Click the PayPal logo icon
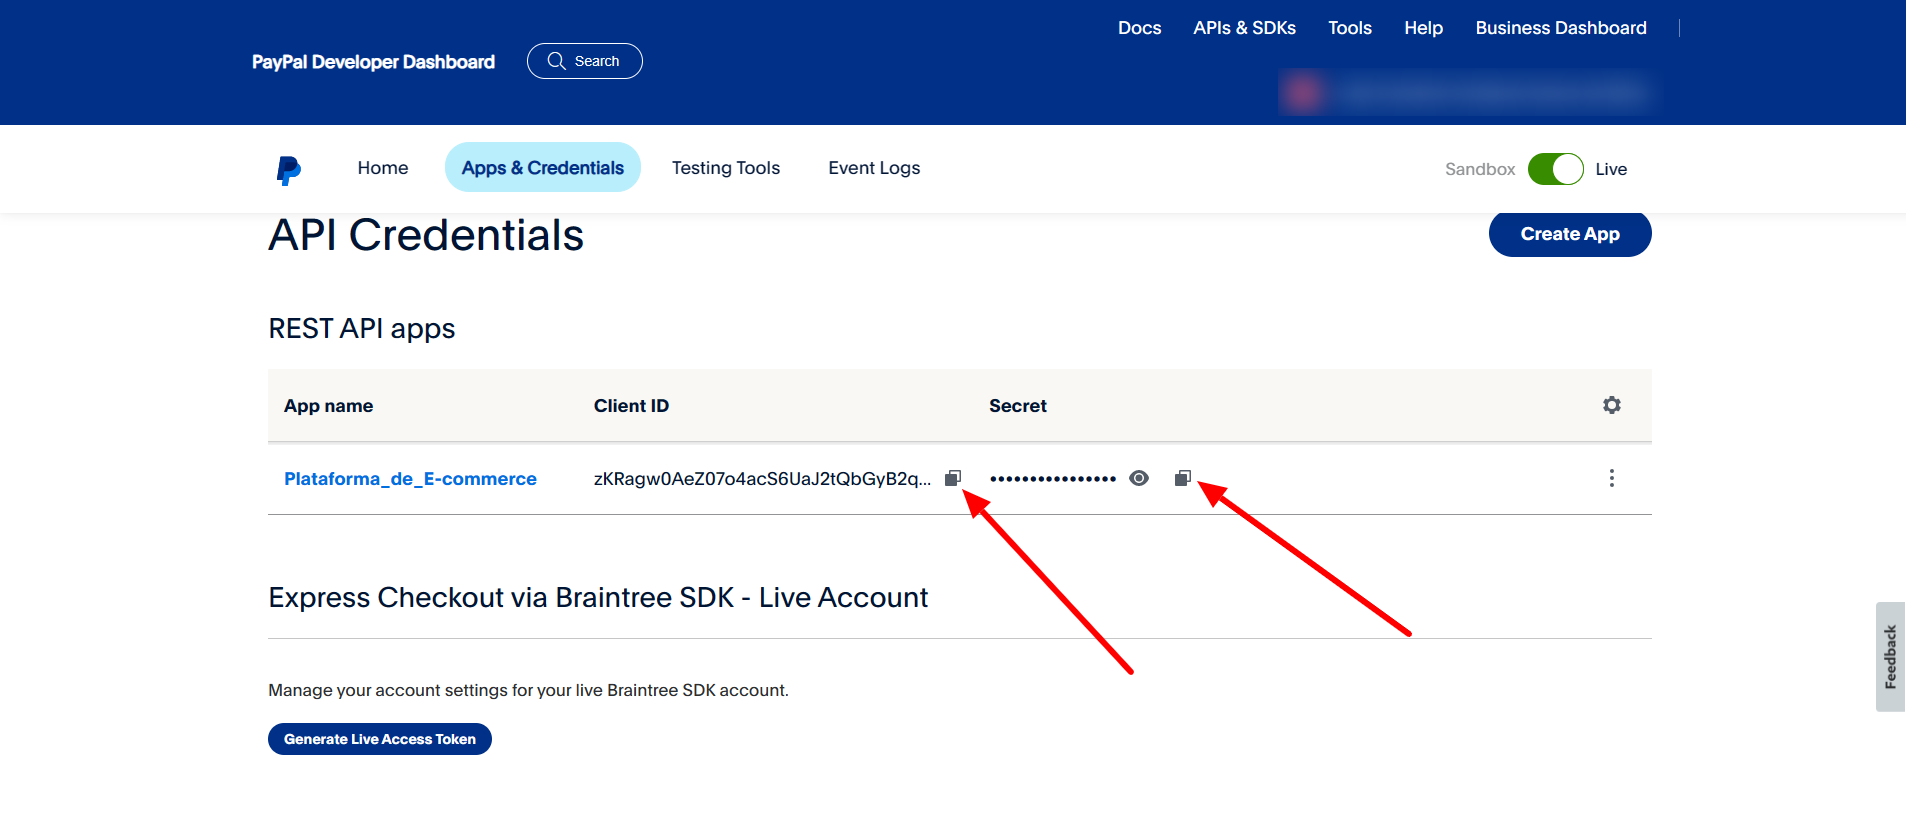 click(288, 170)
